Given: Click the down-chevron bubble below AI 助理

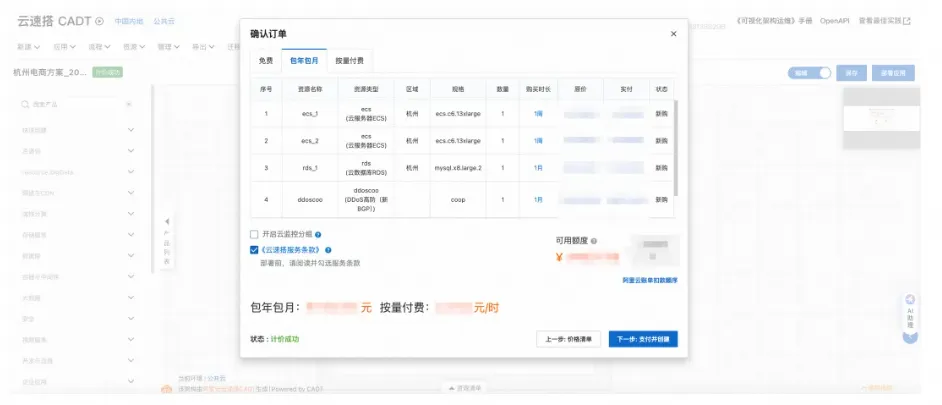Looking at the screenshot, I should coord(910,337).
